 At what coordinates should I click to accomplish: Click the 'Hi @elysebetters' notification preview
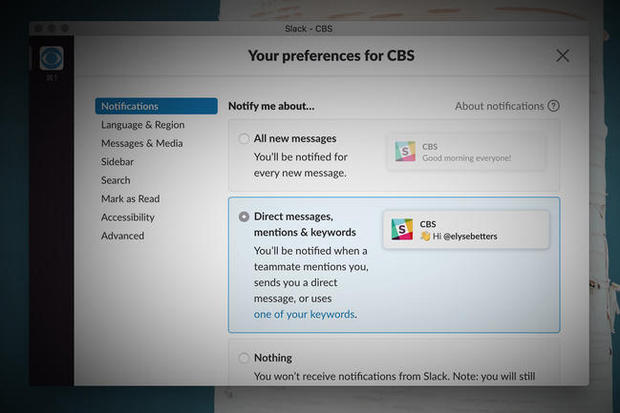pos(467,229)
